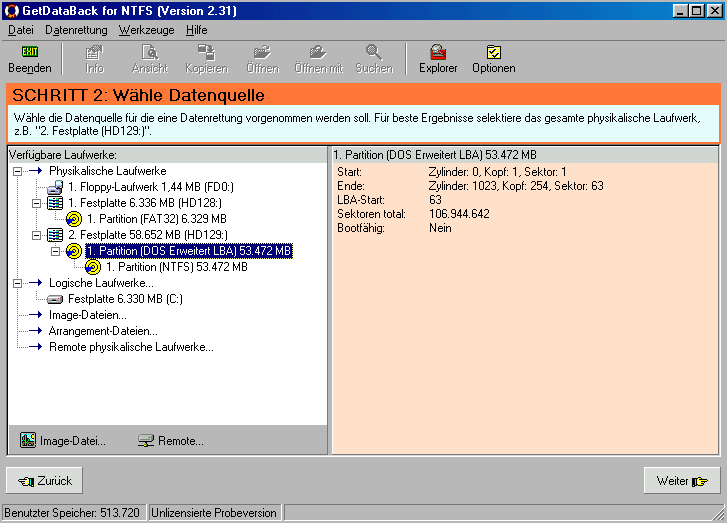The height and width of the screenshot is (523, 727).
Task: Select Arrangement-Dateien... tree label
Action: click(x=103, y=331)
